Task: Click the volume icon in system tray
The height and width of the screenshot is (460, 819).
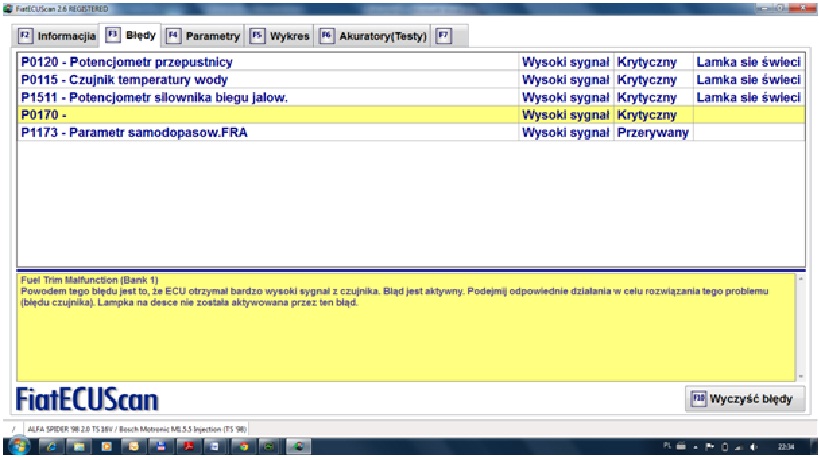Action: coord(754,447)
